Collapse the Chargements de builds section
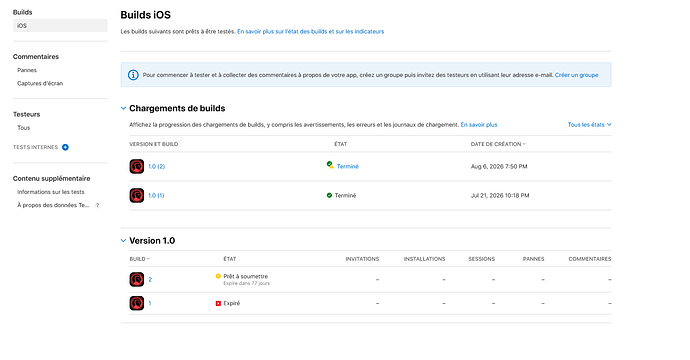The image size is (690, 360). (123, 108)
